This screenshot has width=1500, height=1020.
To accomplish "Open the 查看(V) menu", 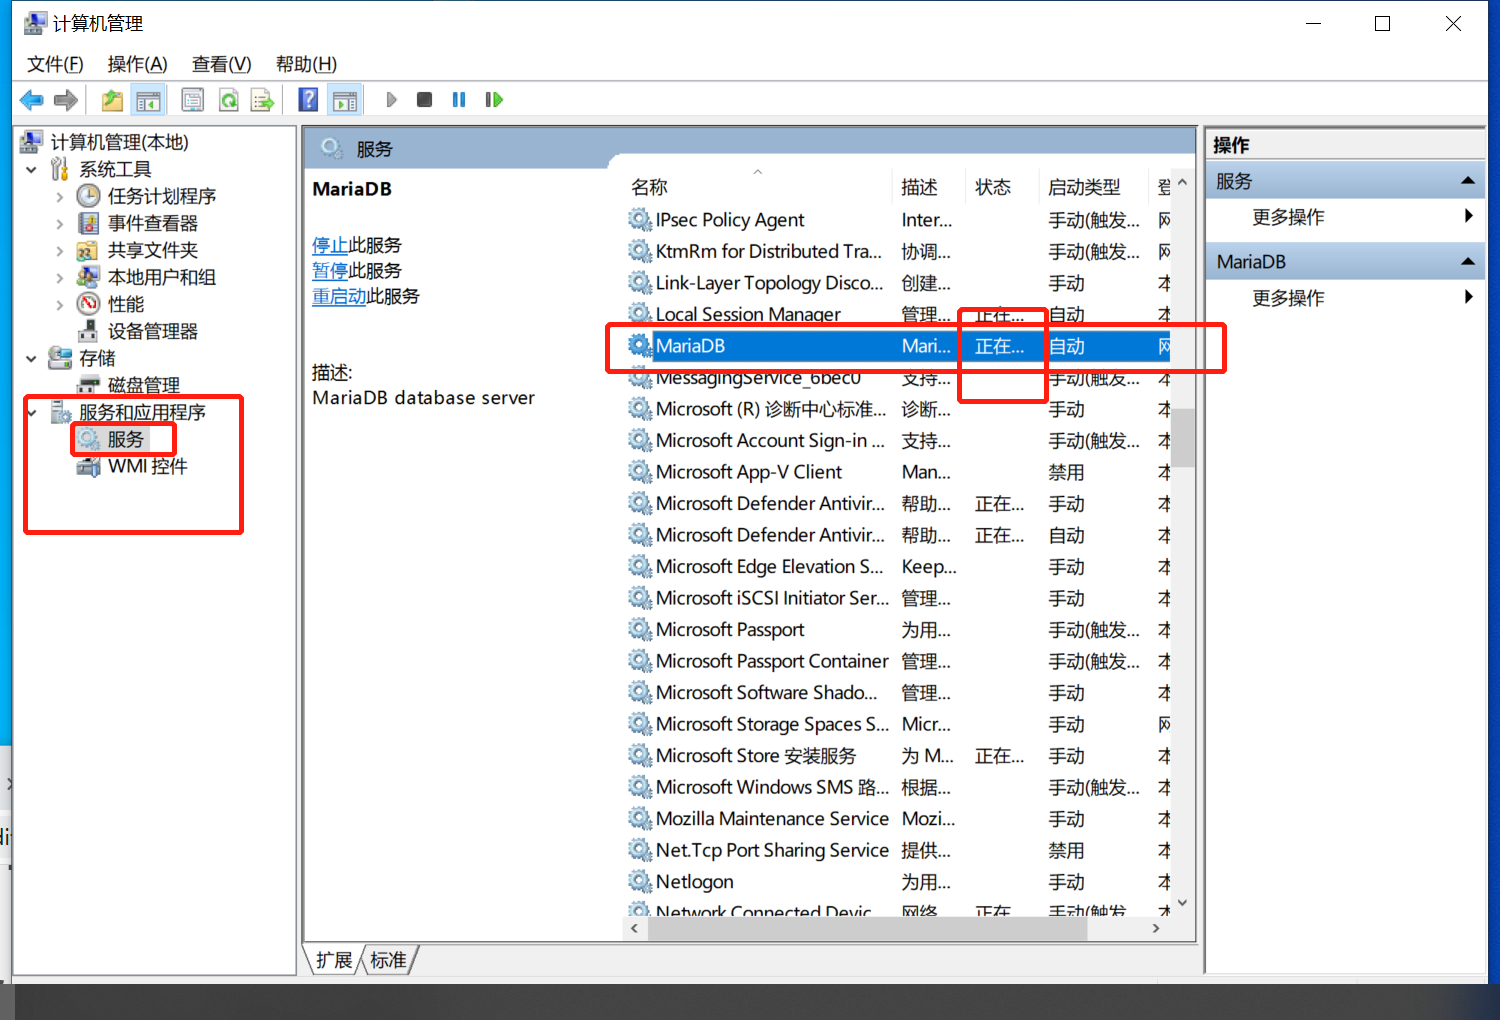I will coord(221,64).
